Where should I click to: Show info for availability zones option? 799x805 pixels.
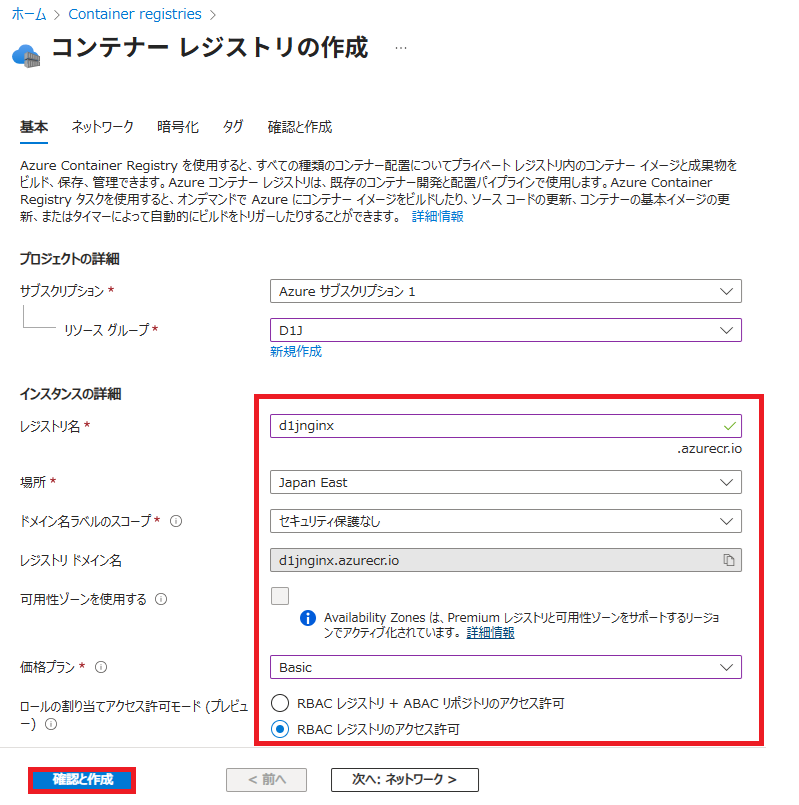click(x=162, y=599)
